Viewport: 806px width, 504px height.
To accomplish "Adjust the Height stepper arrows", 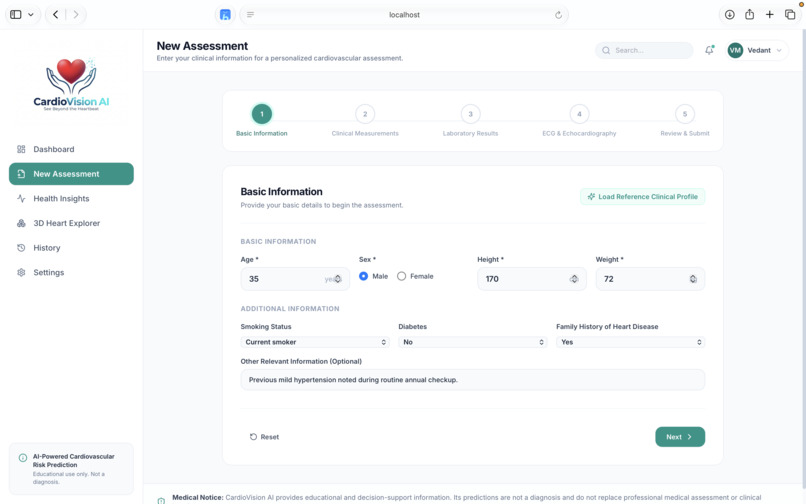I will tap(574, 279).
